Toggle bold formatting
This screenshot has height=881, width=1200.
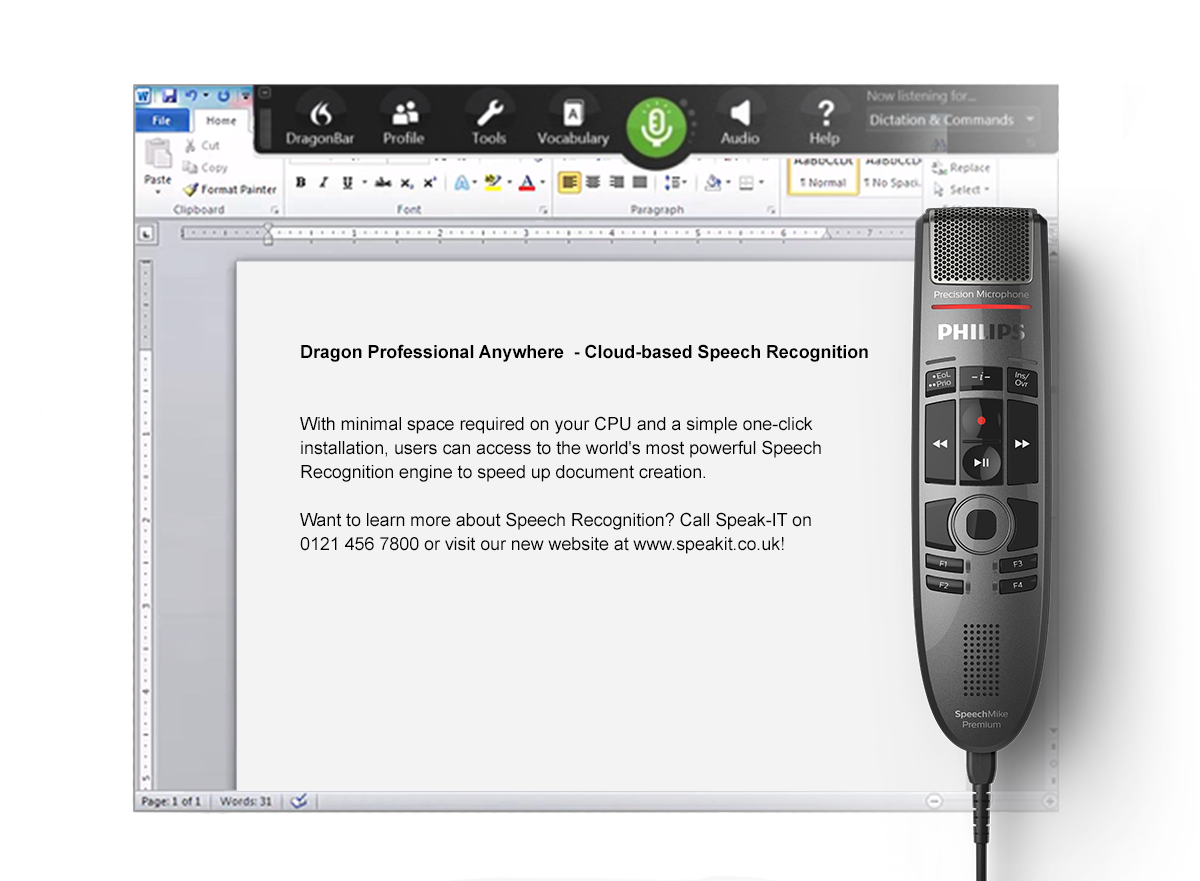click(300, 183)
